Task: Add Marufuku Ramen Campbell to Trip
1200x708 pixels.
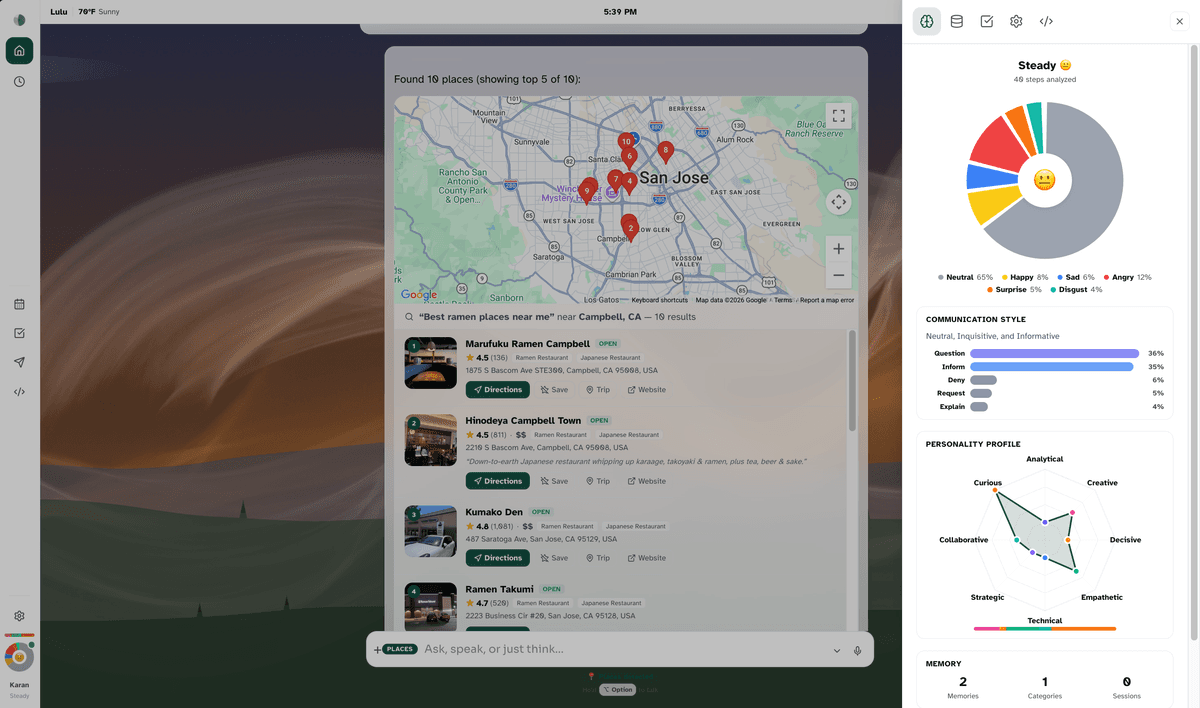Action: coord(598,390)
